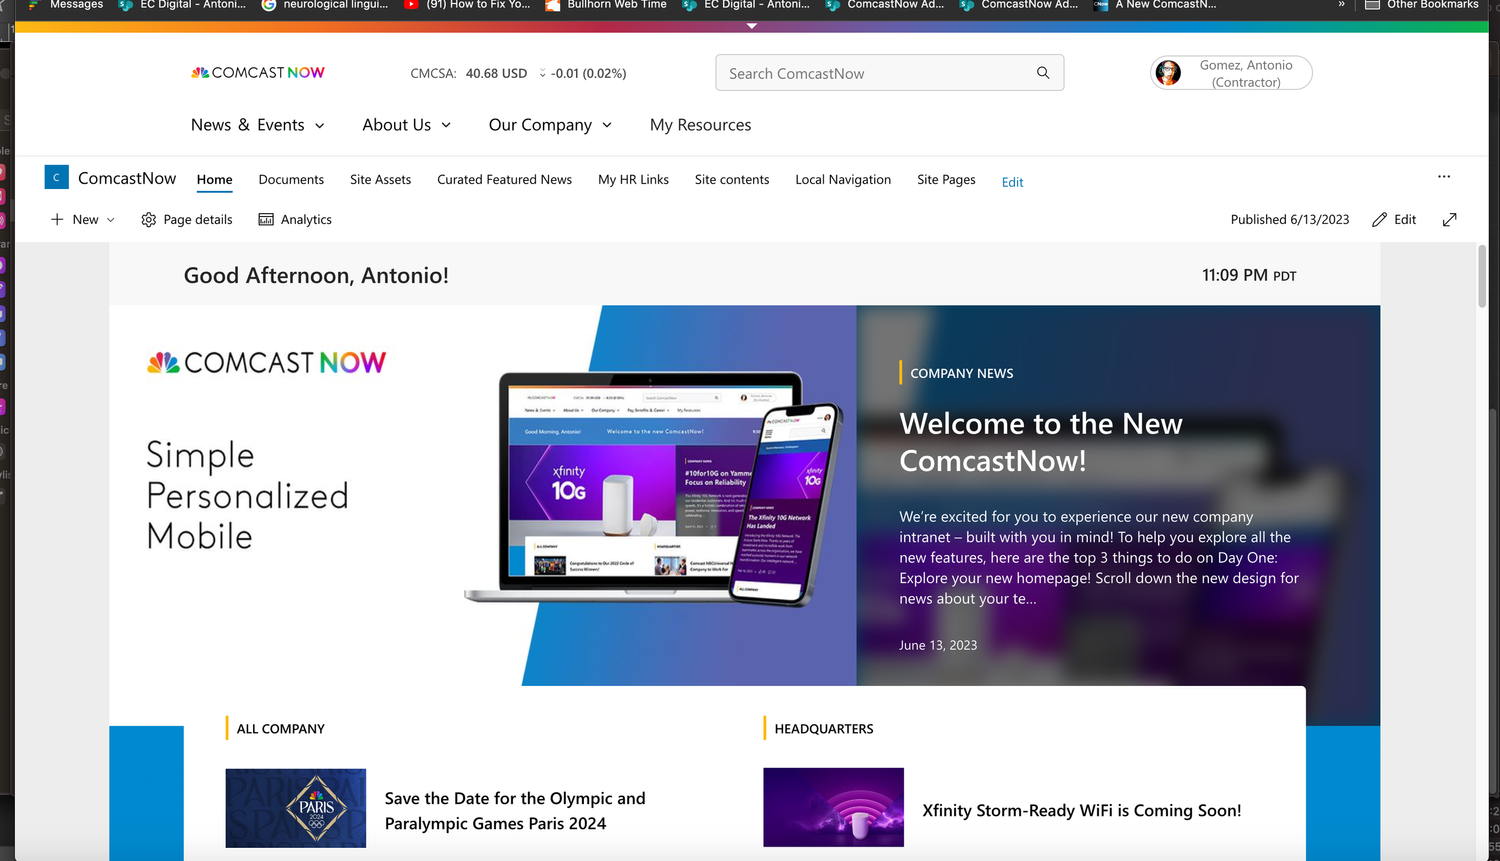Click the vertical page scrollbar

click(1482, 276)
